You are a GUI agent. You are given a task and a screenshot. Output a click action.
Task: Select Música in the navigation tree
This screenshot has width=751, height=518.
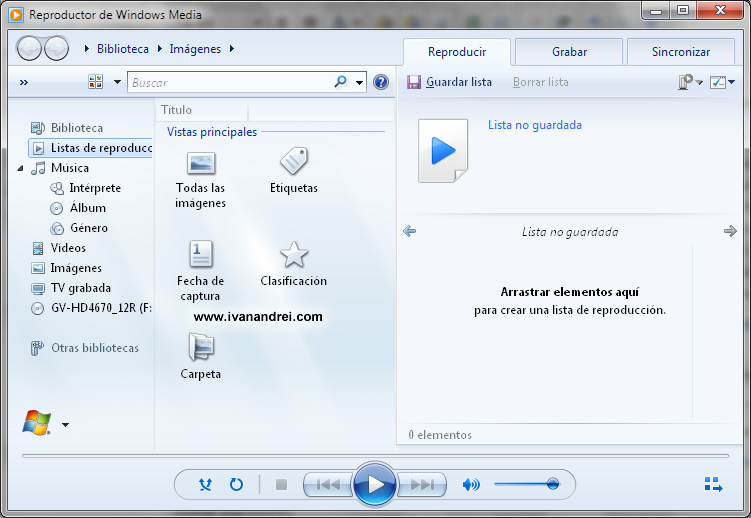(x=60, y=168)
